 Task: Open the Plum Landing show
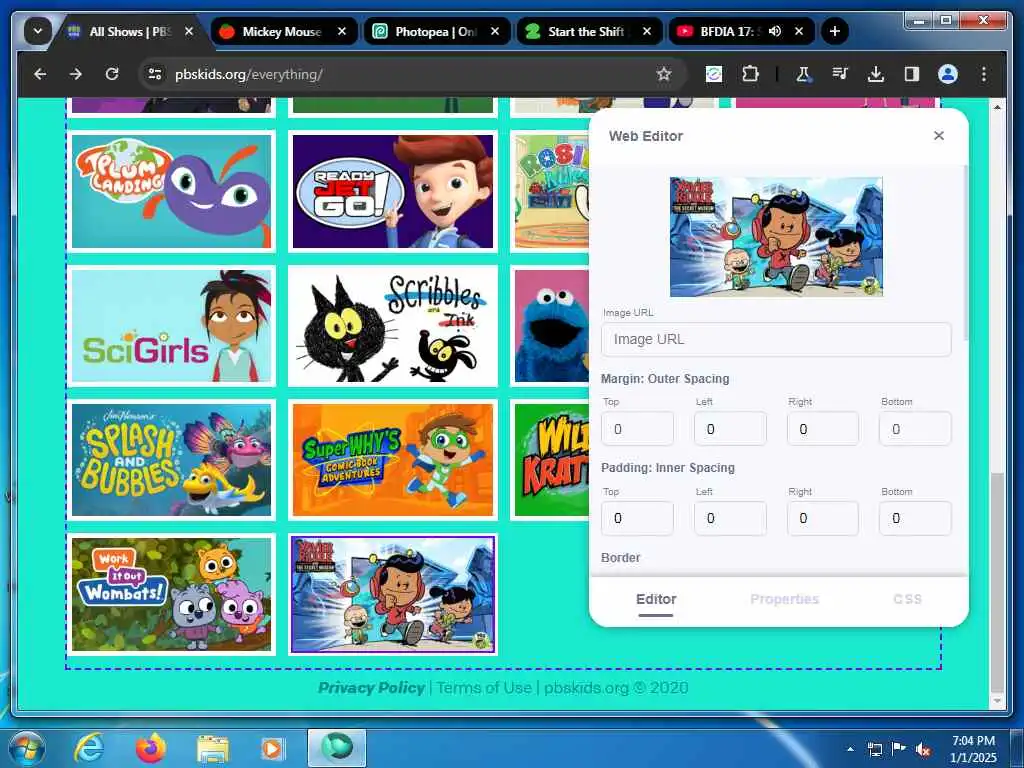(171, 191)
